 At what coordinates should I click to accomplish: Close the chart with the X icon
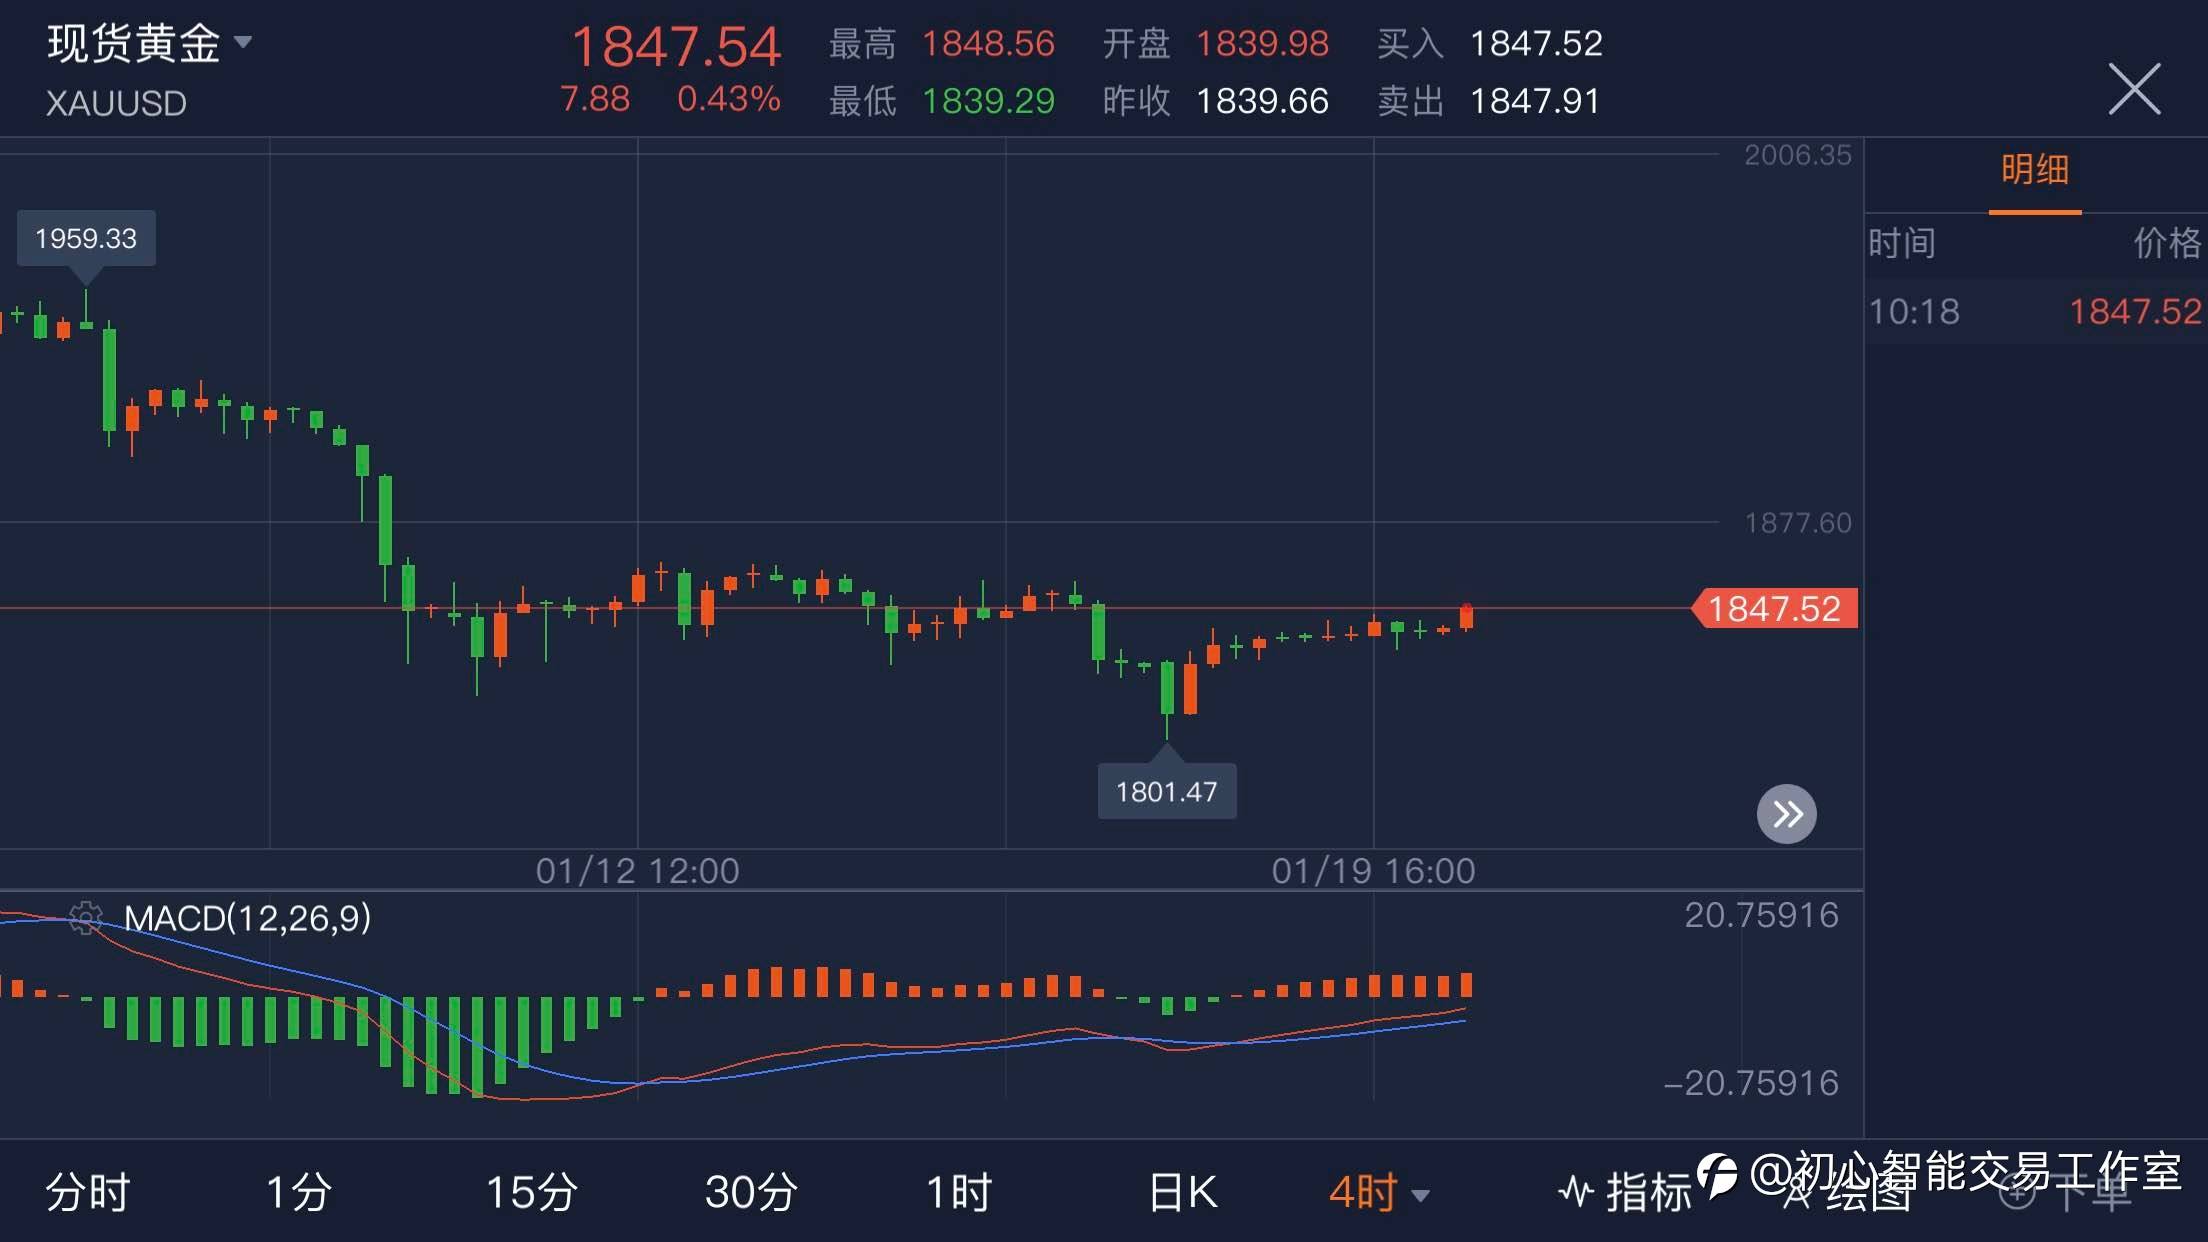2134,89
